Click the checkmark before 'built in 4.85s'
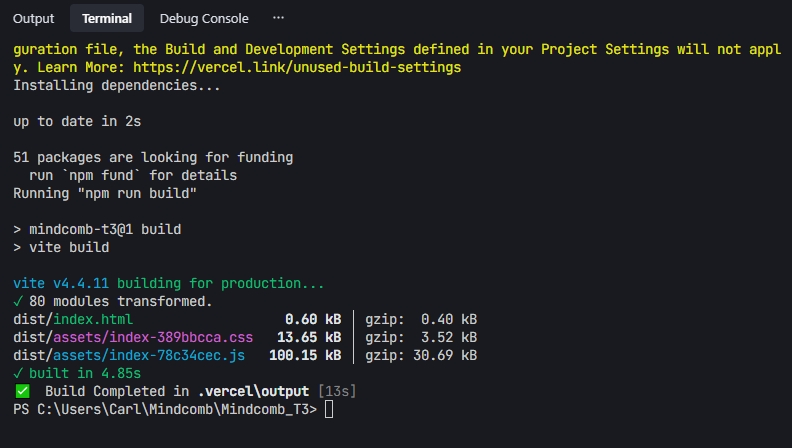Image resolution: width=792 pixels, height=448 pixels. coord(18,373)
